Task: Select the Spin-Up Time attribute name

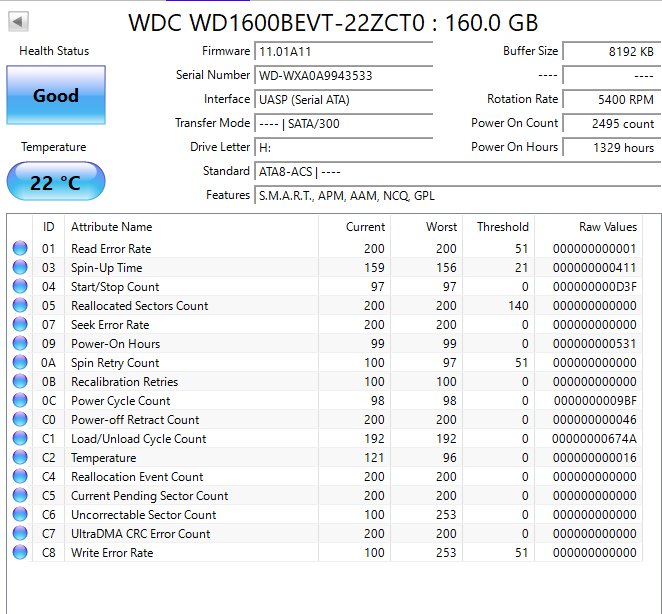Action: pyautogui.click(x=106, y=268)
